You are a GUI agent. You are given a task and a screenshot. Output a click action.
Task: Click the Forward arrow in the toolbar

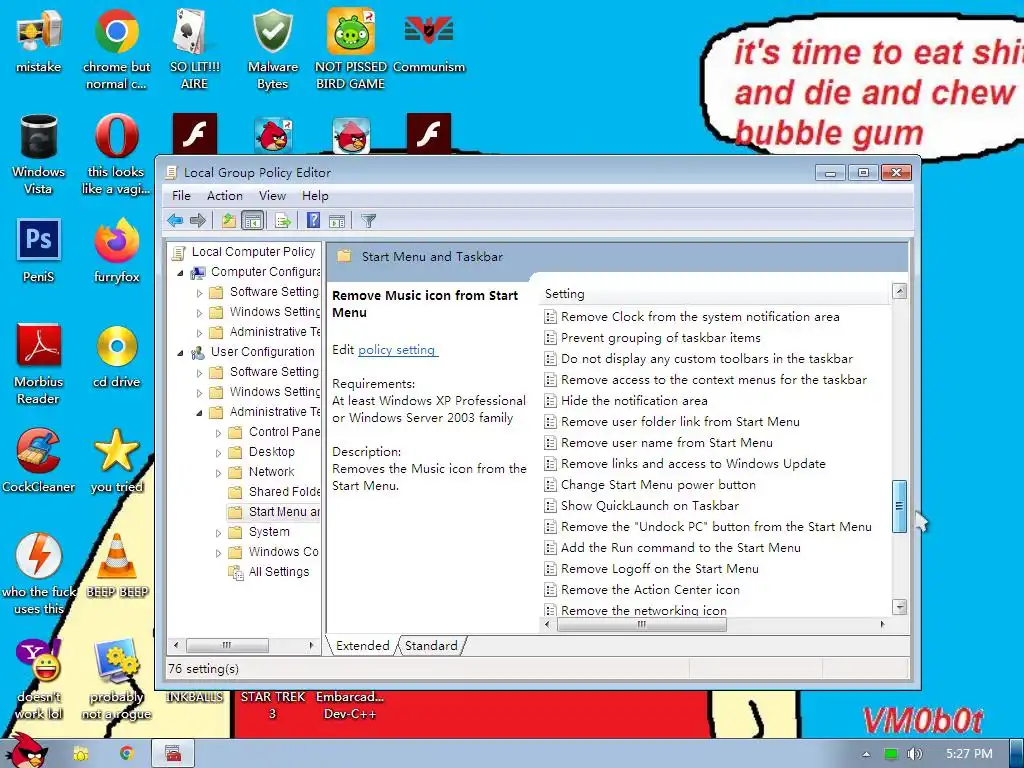point(198,221)
